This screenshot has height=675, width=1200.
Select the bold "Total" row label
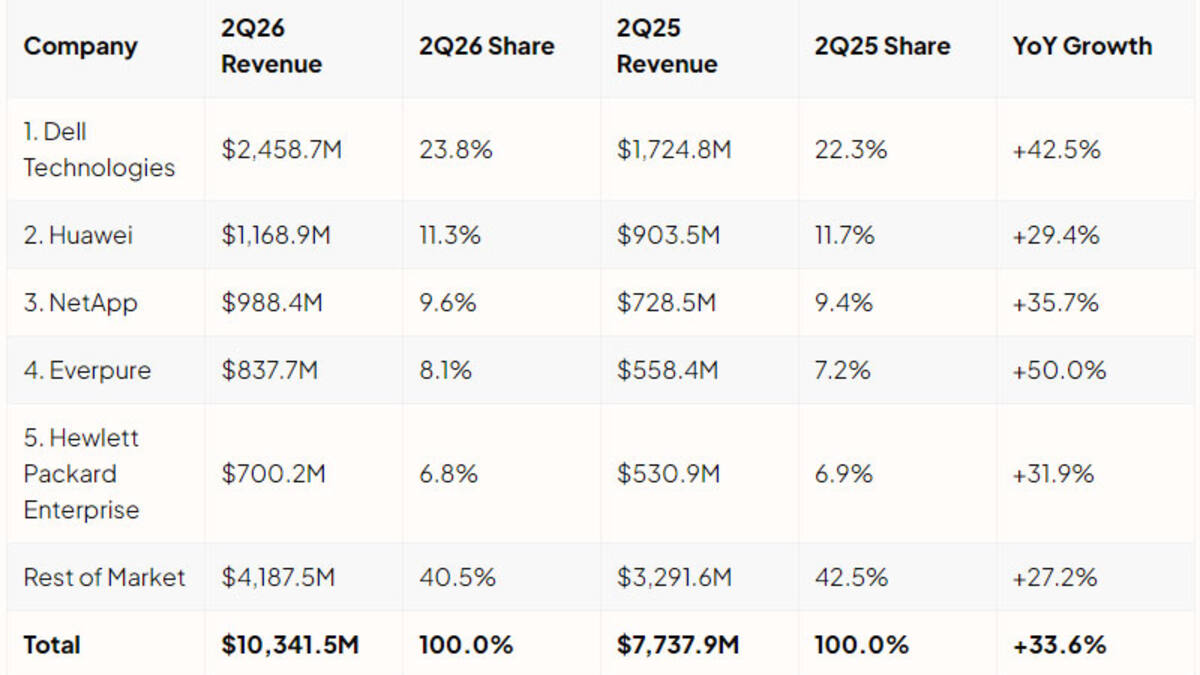coord(52,645)
